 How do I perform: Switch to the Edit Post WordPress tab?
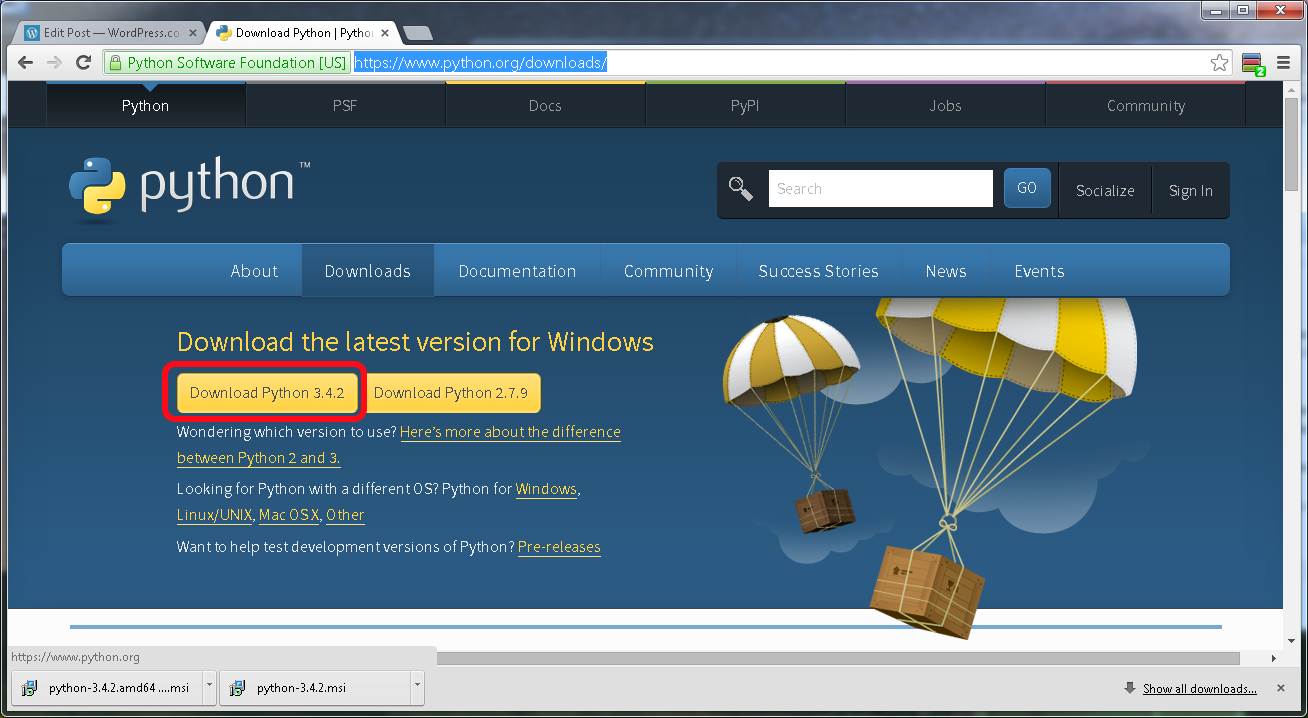click(x=106, y=32)
